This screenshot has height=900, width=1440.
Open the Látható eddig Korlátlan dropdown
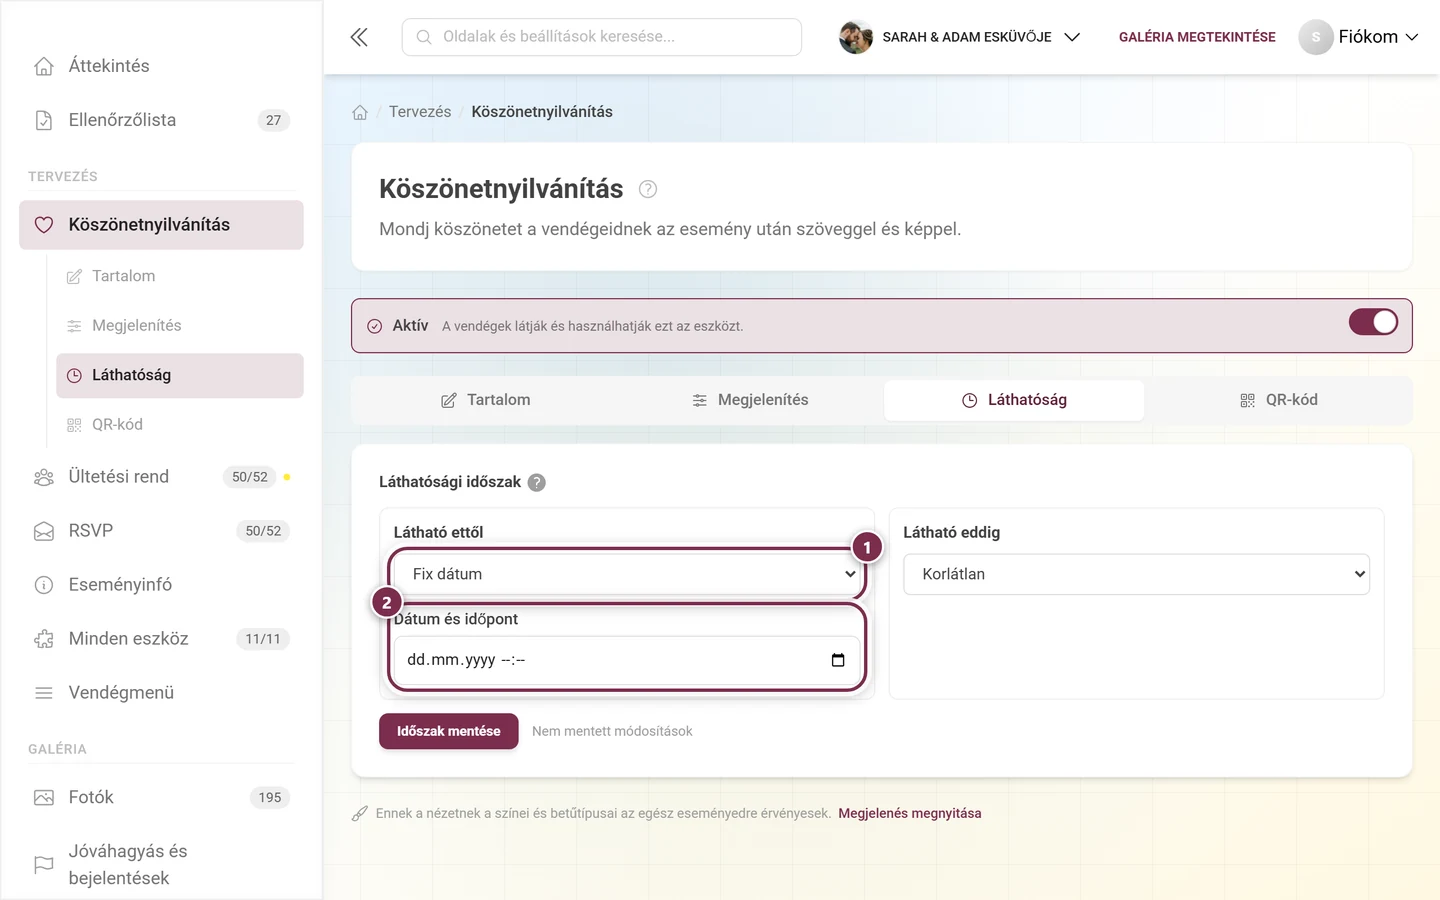(x=1136, y=574)
